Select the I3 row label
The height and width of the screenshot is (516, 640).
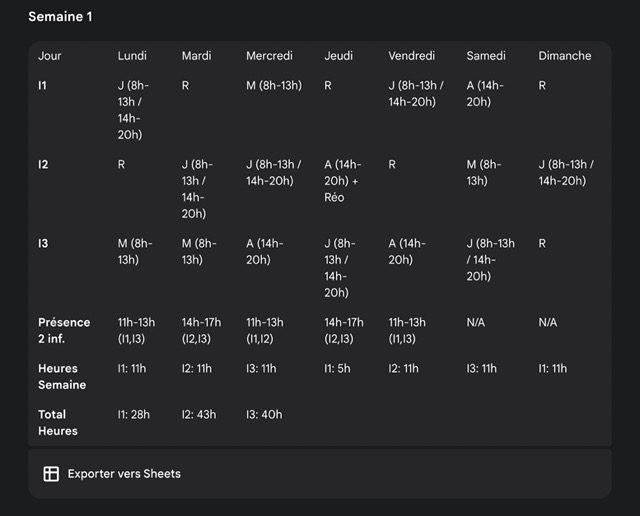43,243
